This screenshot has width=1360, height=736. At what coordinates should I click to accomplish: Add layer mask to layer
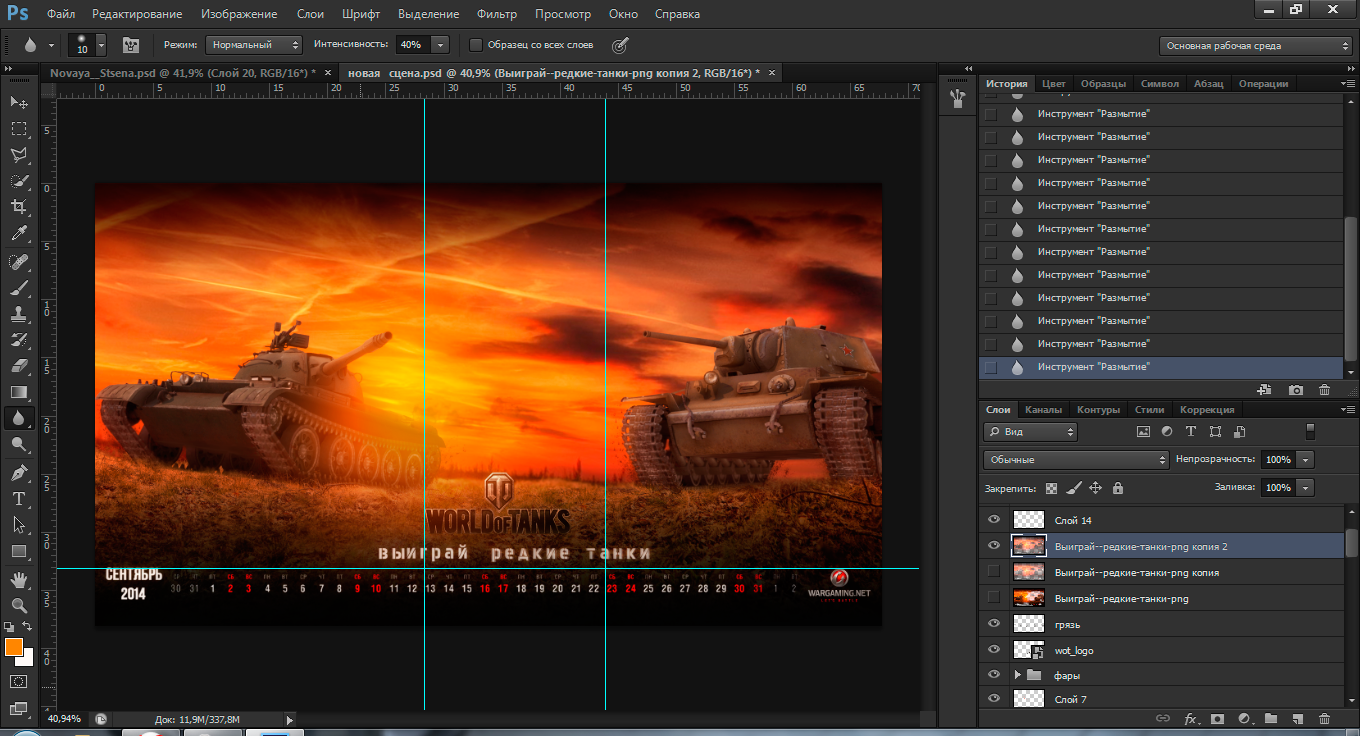coord(1217,718)
